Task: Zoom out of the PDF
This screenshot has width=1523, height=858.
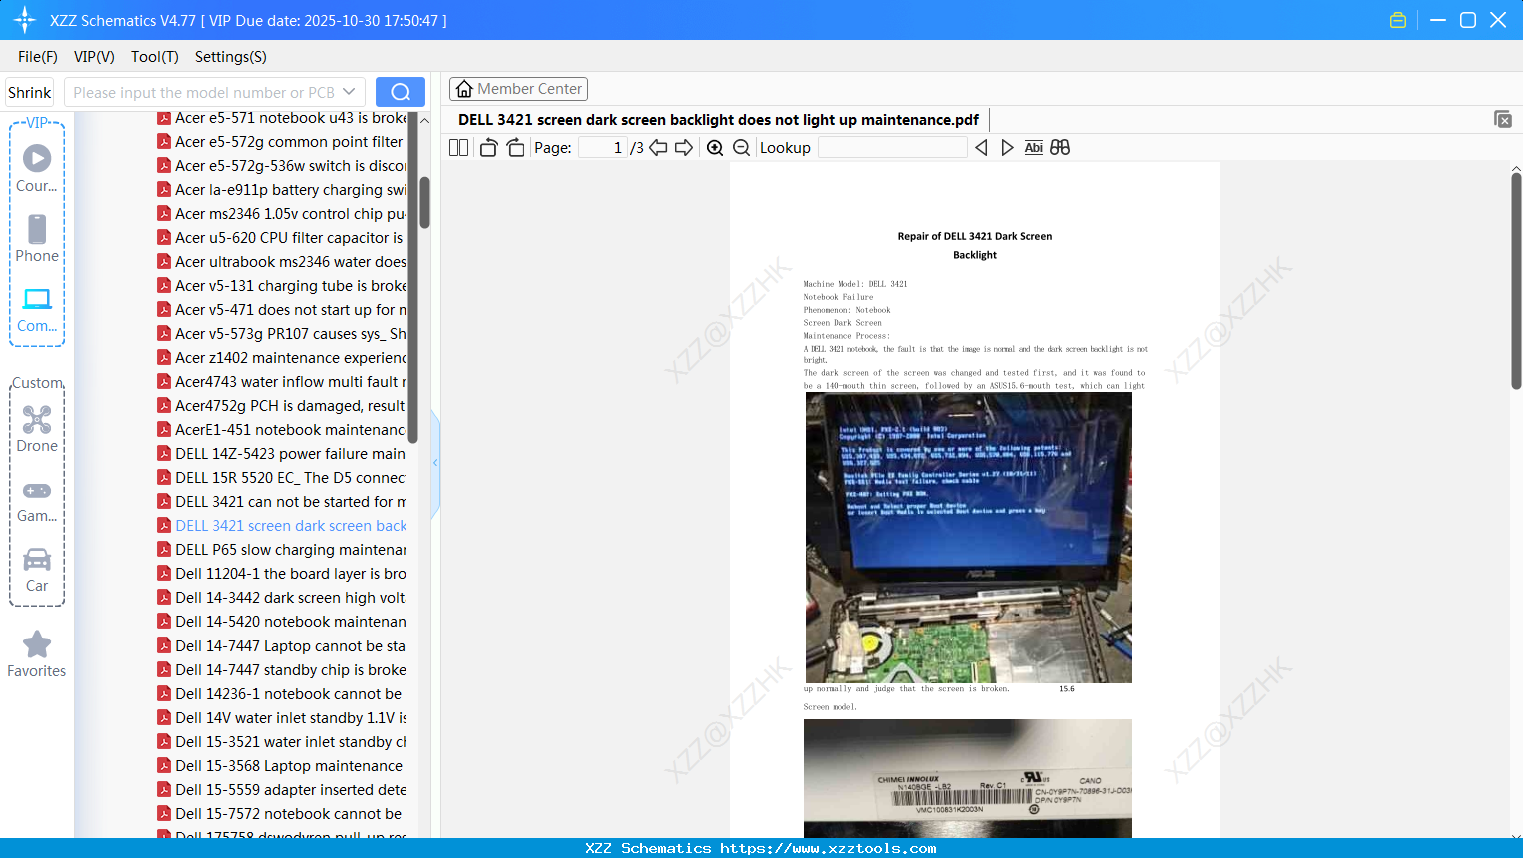Action: [x=741, y=148]
